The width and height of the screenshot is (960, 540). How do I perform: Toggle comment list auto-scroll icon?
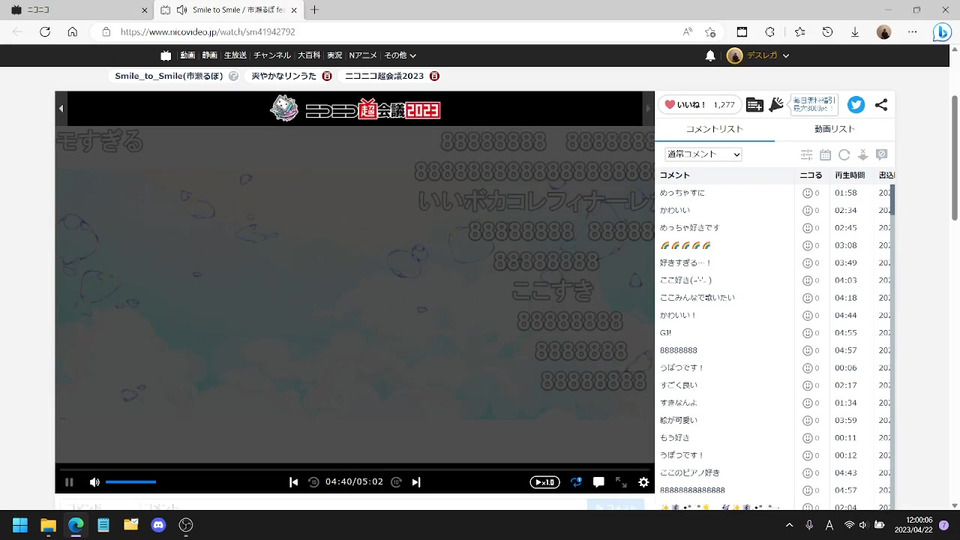863,155
